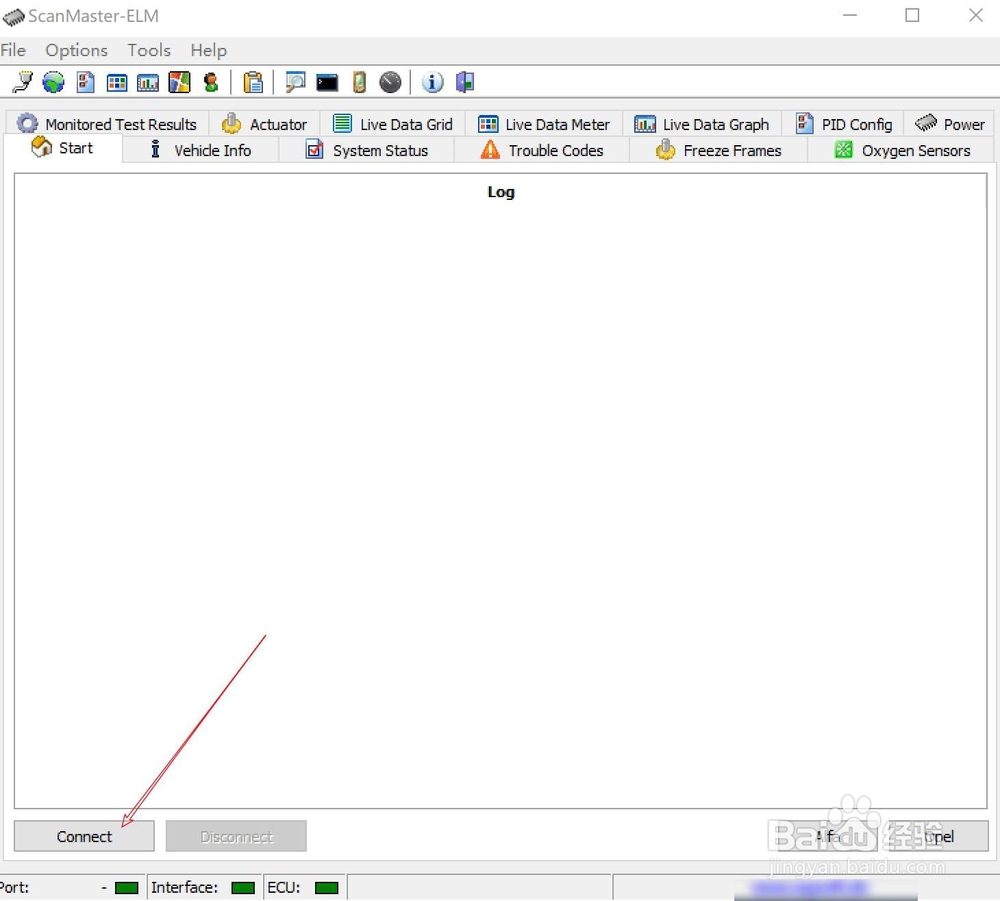Click the four-color squares toolbar icon

click(x=179, y=82)
